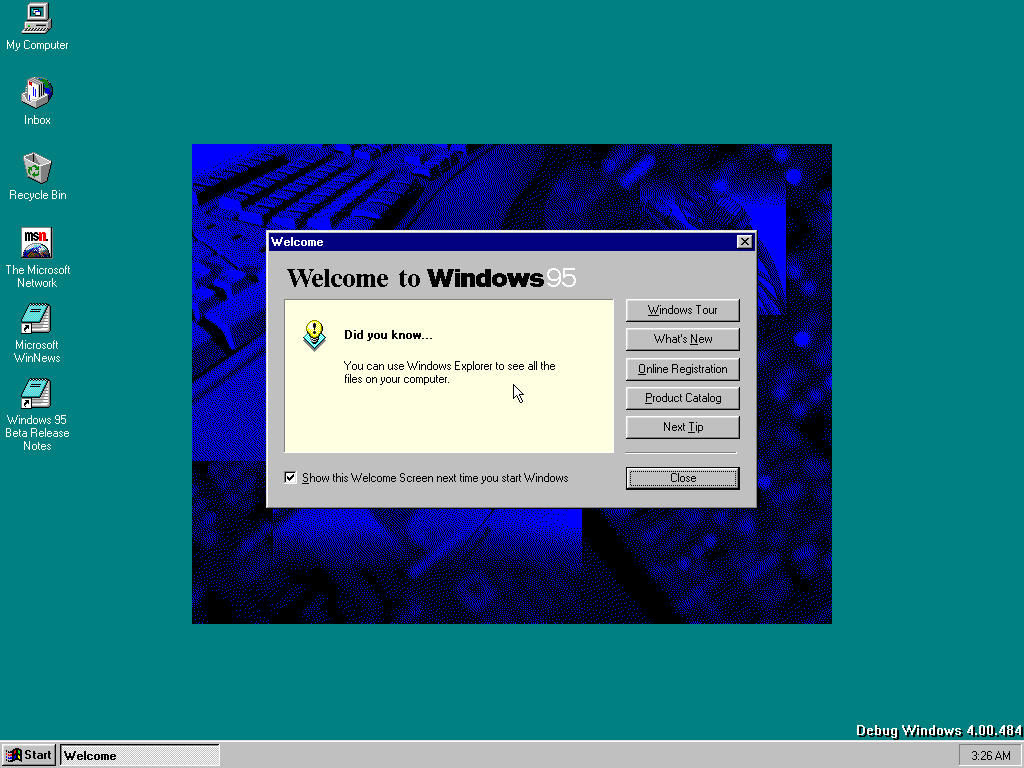The height and width of the screenshot is (768, 1024).
Task: Open What's New
Action: (x=682, y=340)
